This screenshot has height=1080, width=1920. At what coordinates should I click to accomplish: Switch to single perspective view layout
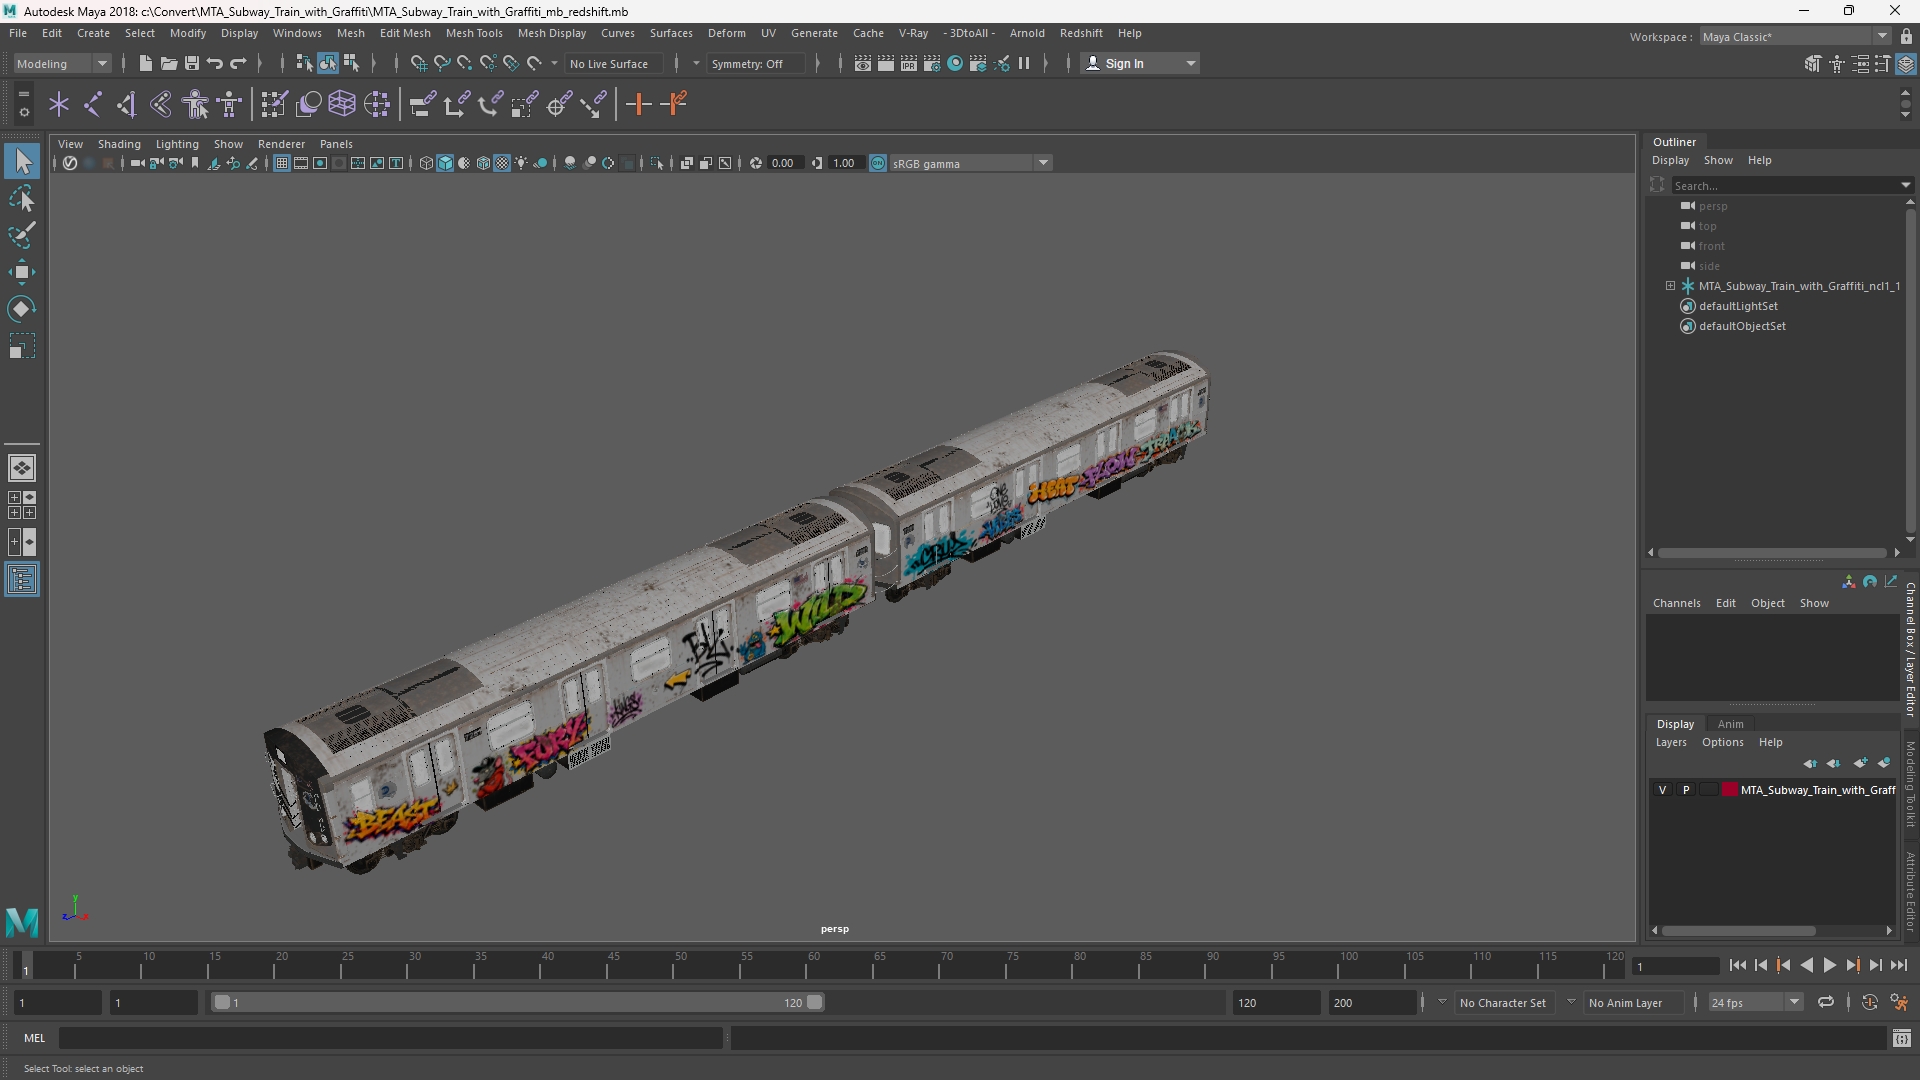pyautogui.click(x=22, y=468)
